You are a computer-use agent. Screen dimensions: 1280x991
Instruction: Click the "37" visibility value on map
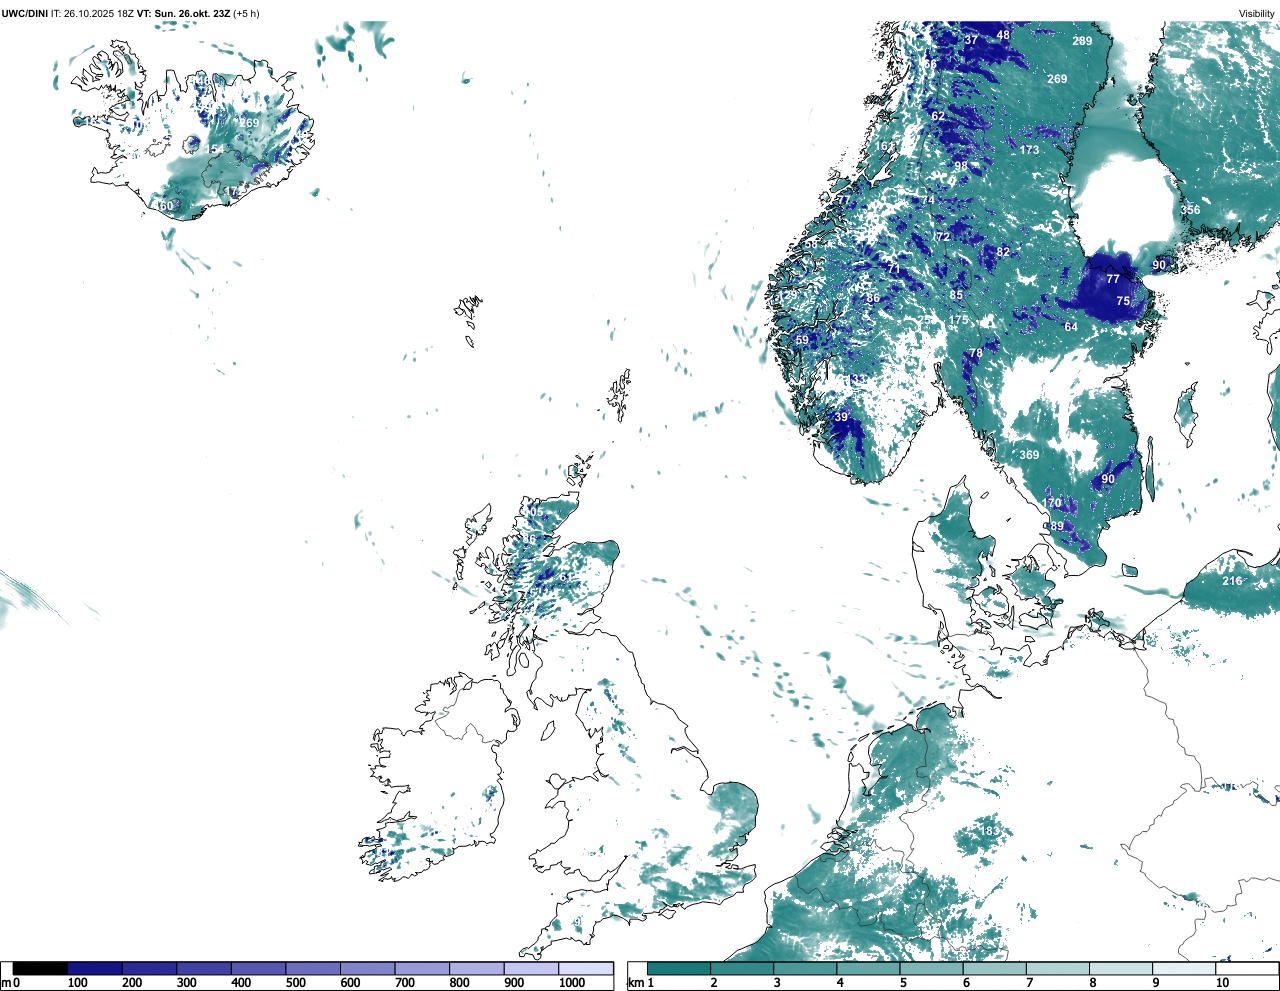pos(971,40)
